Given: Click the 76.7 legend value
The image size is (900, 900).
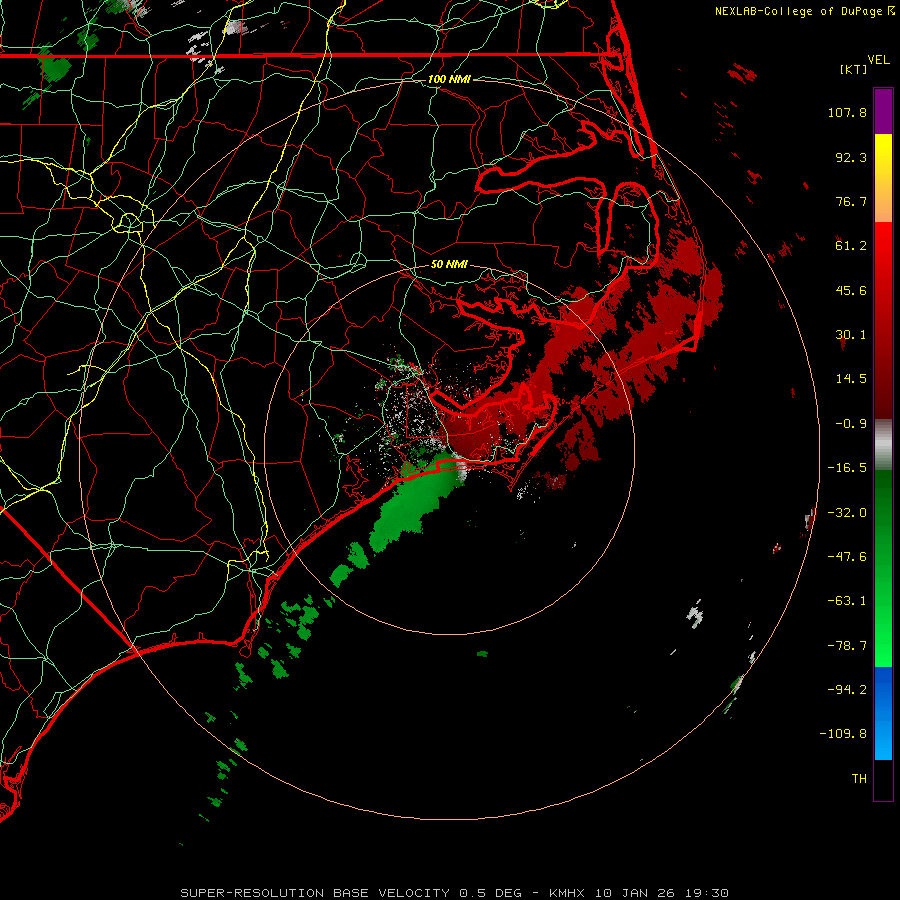Looking at the screenshot, I should point(851,201).
